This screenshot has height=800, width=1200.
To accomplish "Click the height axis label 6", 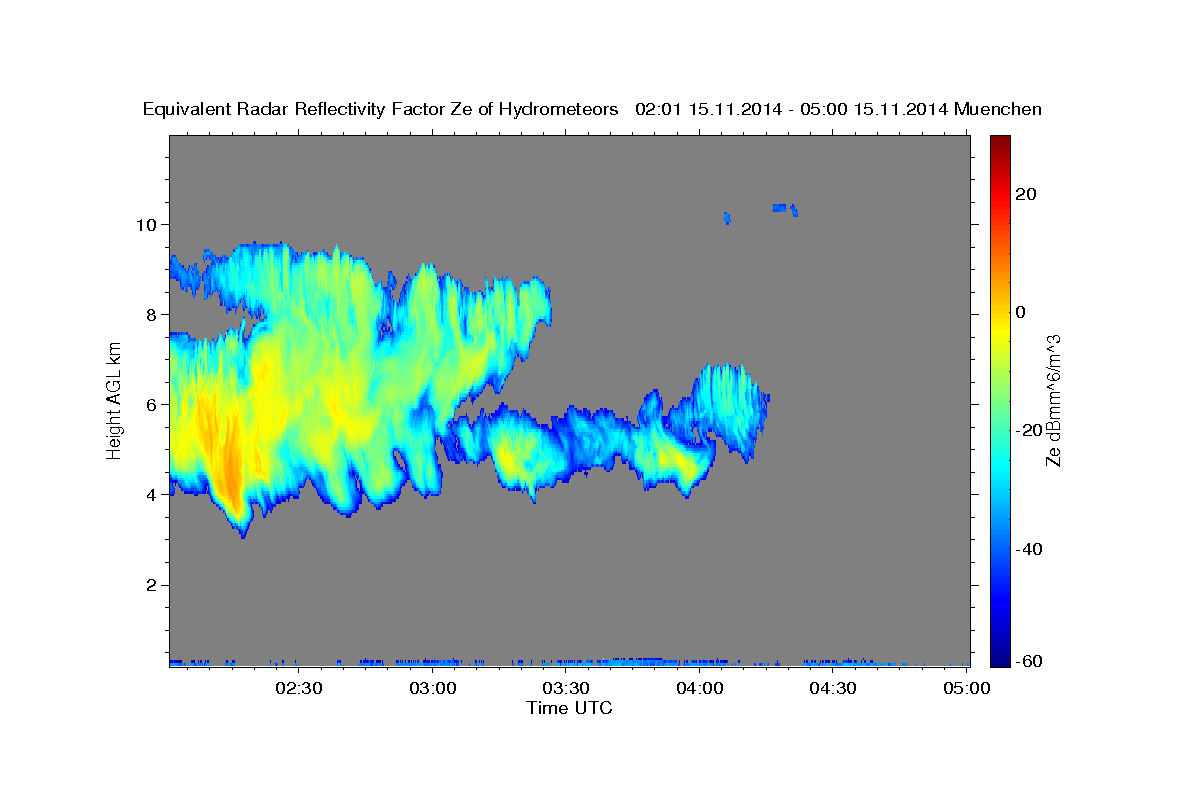I will click(154, 405).
